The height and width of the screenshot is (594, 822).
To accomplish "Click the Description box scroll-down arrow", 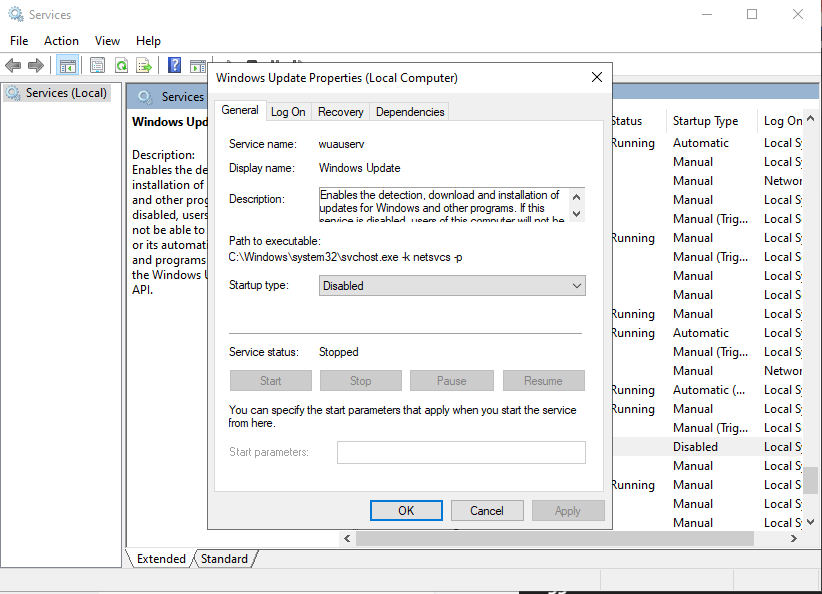I will pyautogui.click(x=576, y=213).
